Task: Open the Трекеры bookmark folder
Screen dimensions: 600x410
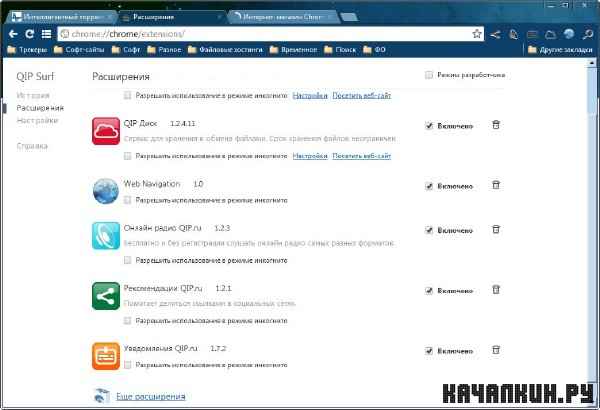Action: pos(27,50)
